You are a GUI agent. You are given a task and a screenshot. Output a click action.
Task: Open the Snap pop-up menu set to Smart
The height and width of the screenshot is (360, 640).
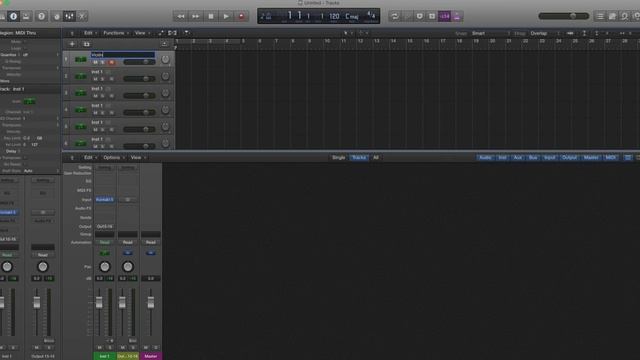490,33
